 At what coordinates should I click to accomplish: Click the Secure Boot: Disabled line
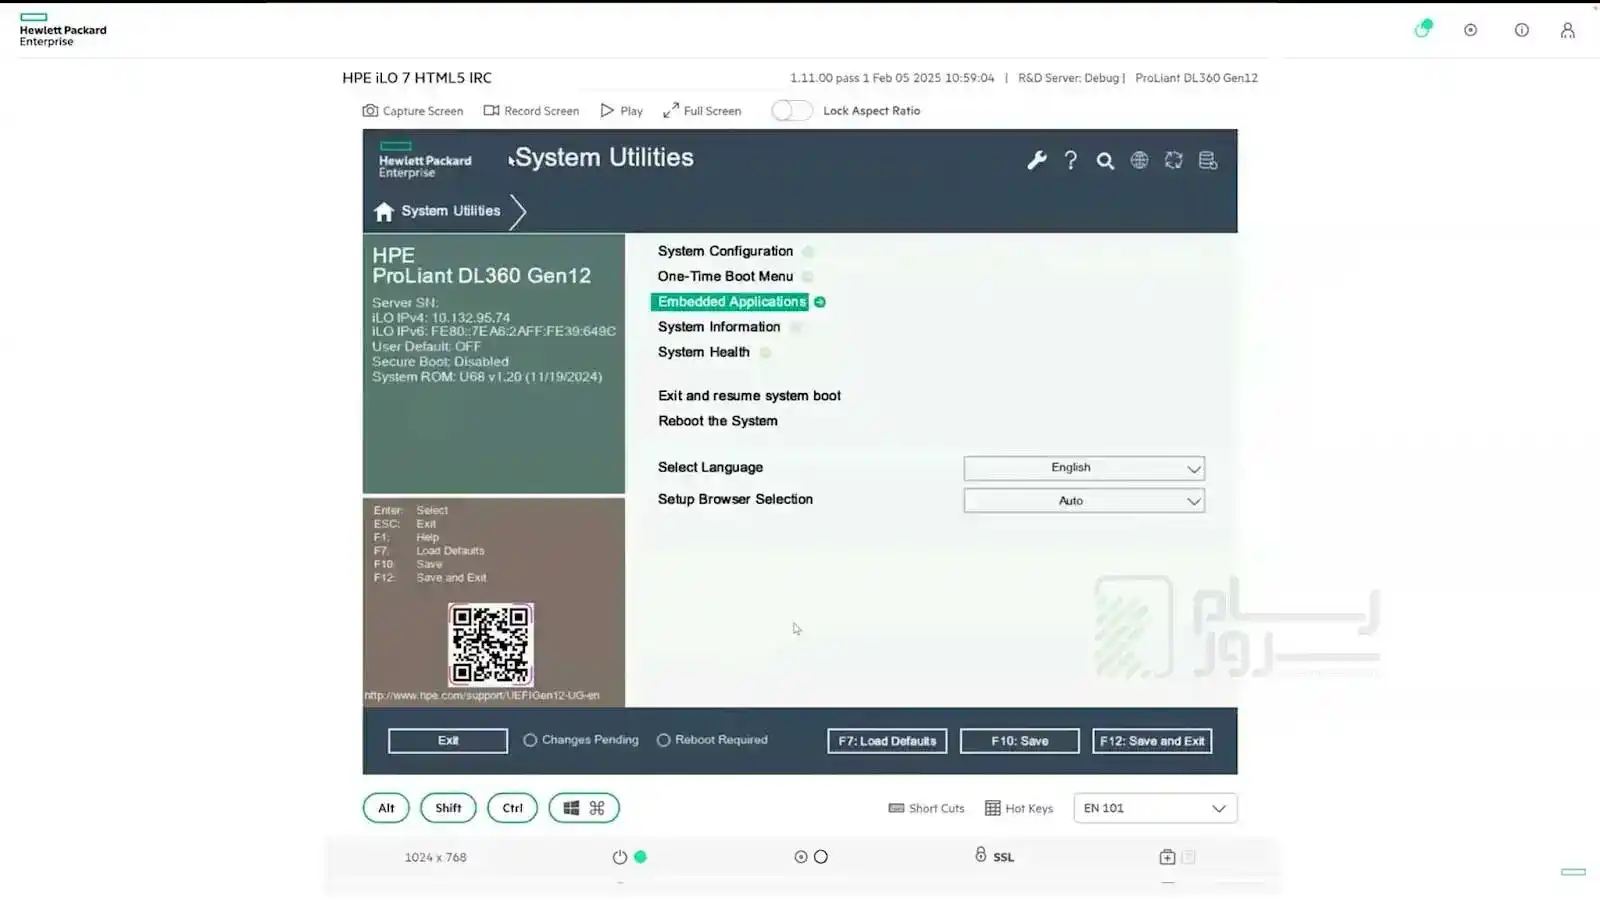[x=440, y=362]
